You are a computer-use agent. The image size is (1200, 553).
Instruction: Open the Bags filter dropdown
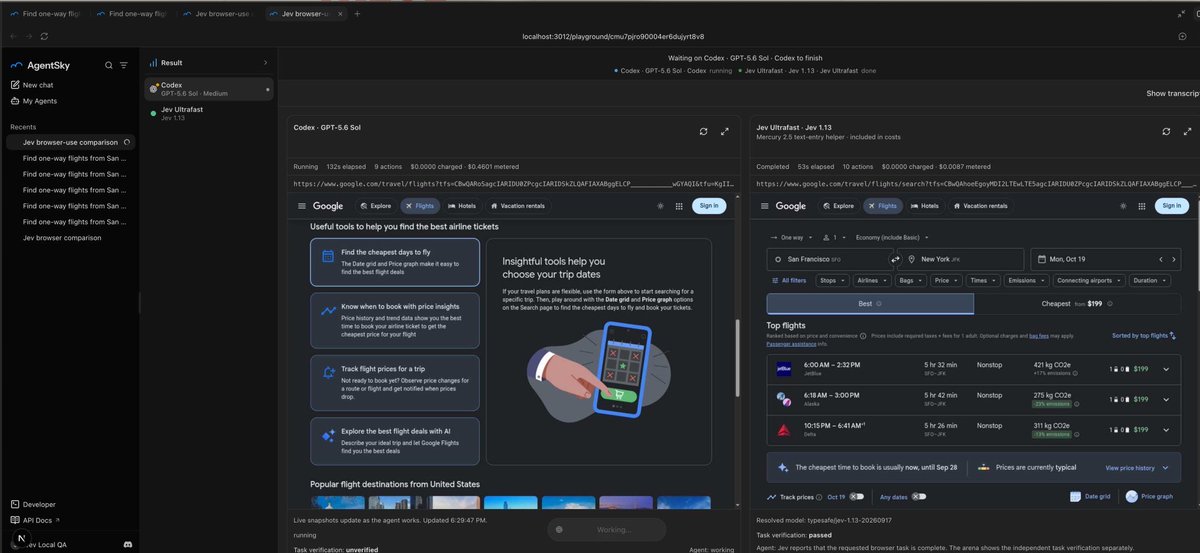pyautogui.click(x=911, y=281)
